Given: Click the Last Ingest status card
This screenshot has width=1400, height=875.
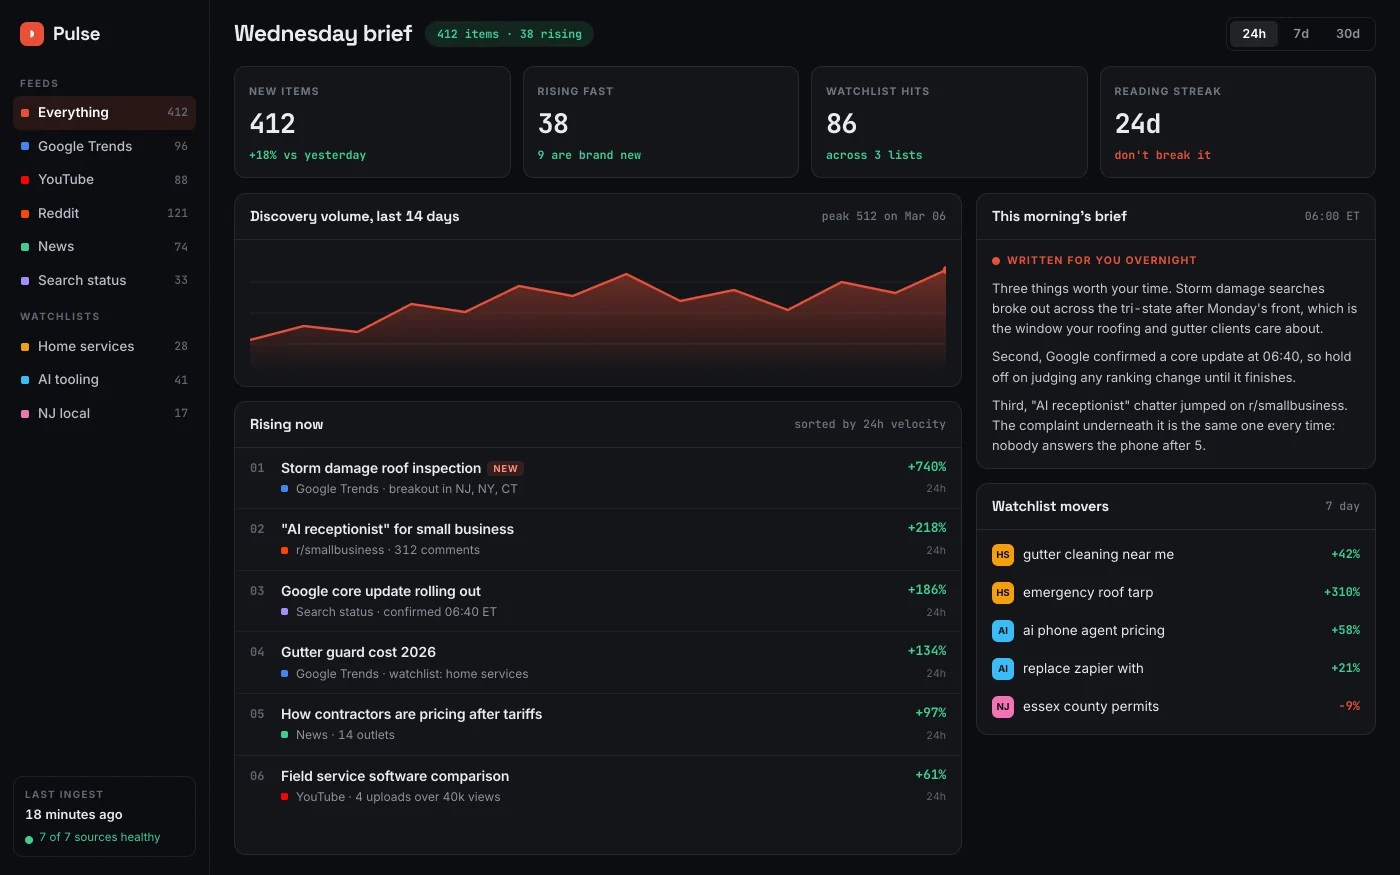Looking at the screenshot, I should click(x=104, y=816).
